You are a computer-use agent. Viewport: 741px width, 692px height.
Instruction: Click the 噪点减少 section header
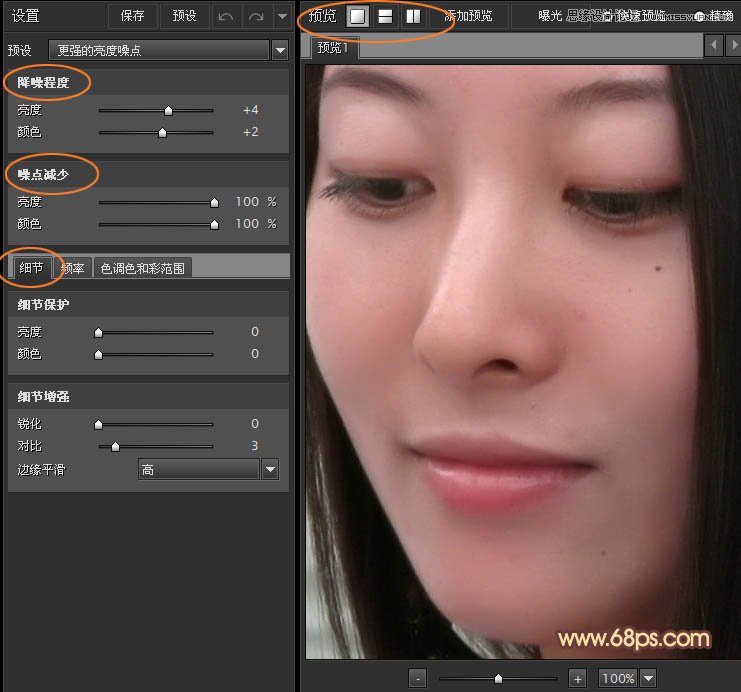point(43,174)
